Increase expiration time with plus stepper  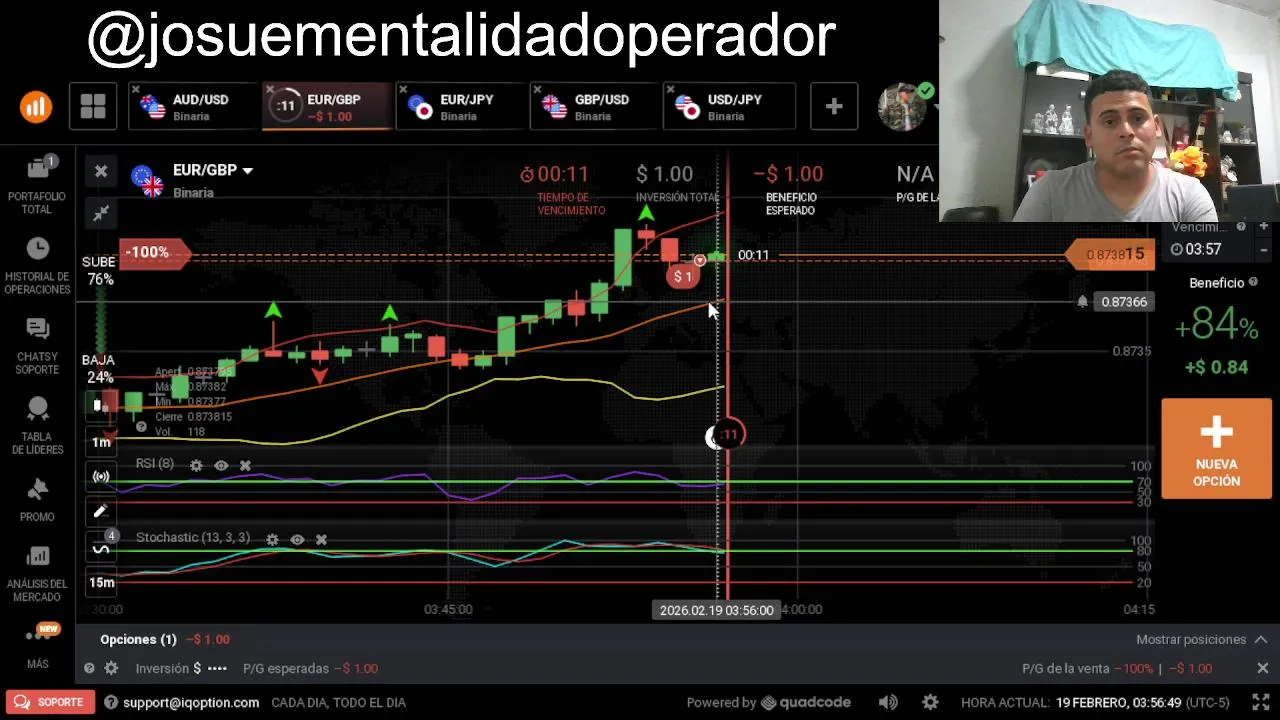(x=1264, y=227)
